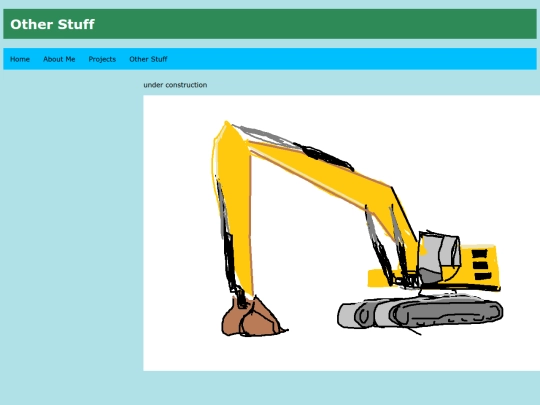Go to the About Me page

pos(59,59)
